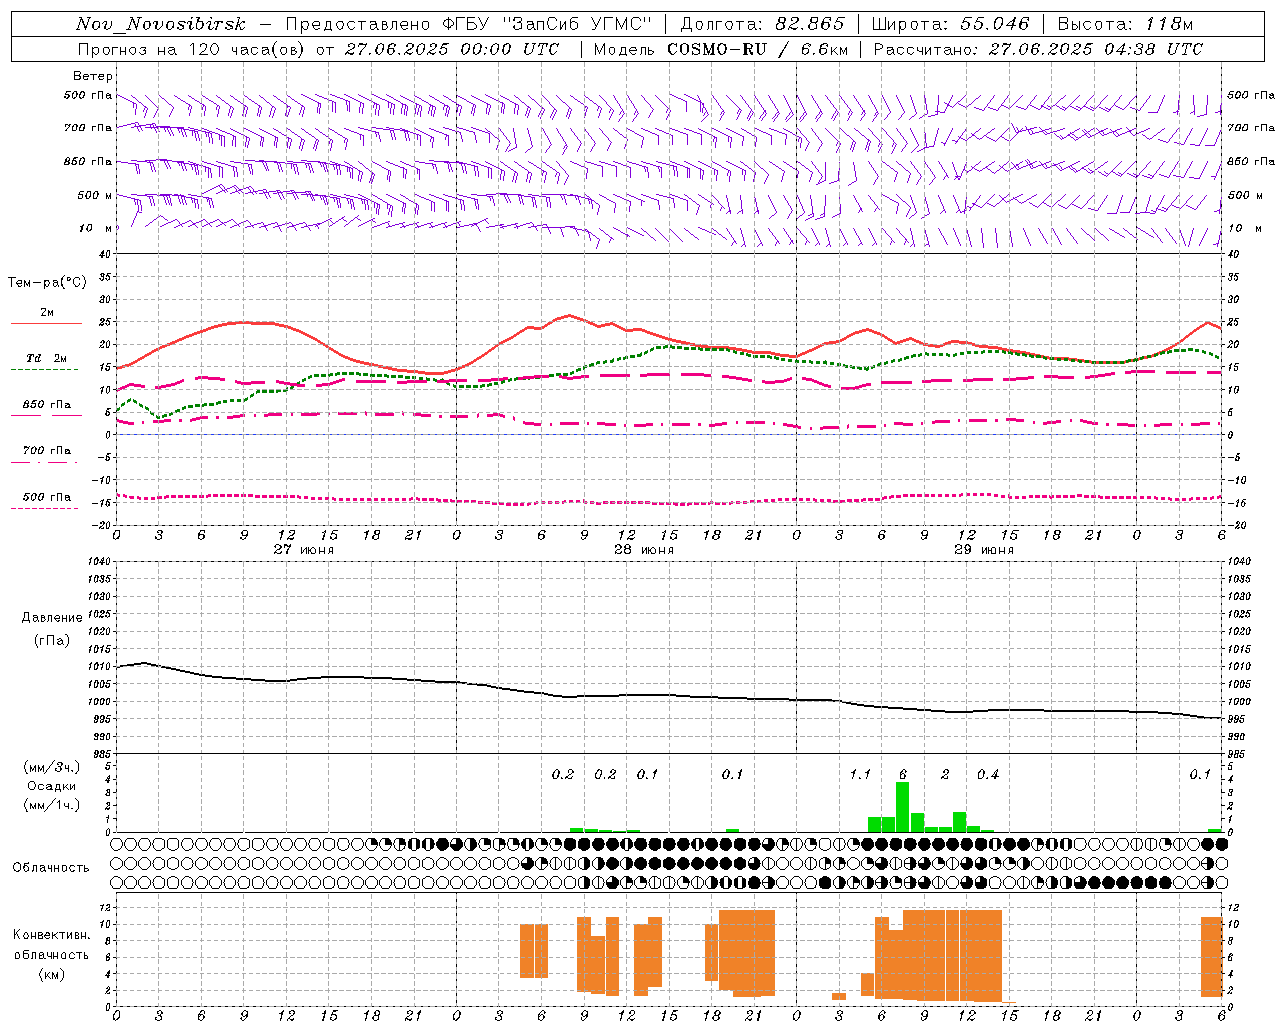
Task: Click the 'Облачность' cloud cover label
Action: click(51, 868)
